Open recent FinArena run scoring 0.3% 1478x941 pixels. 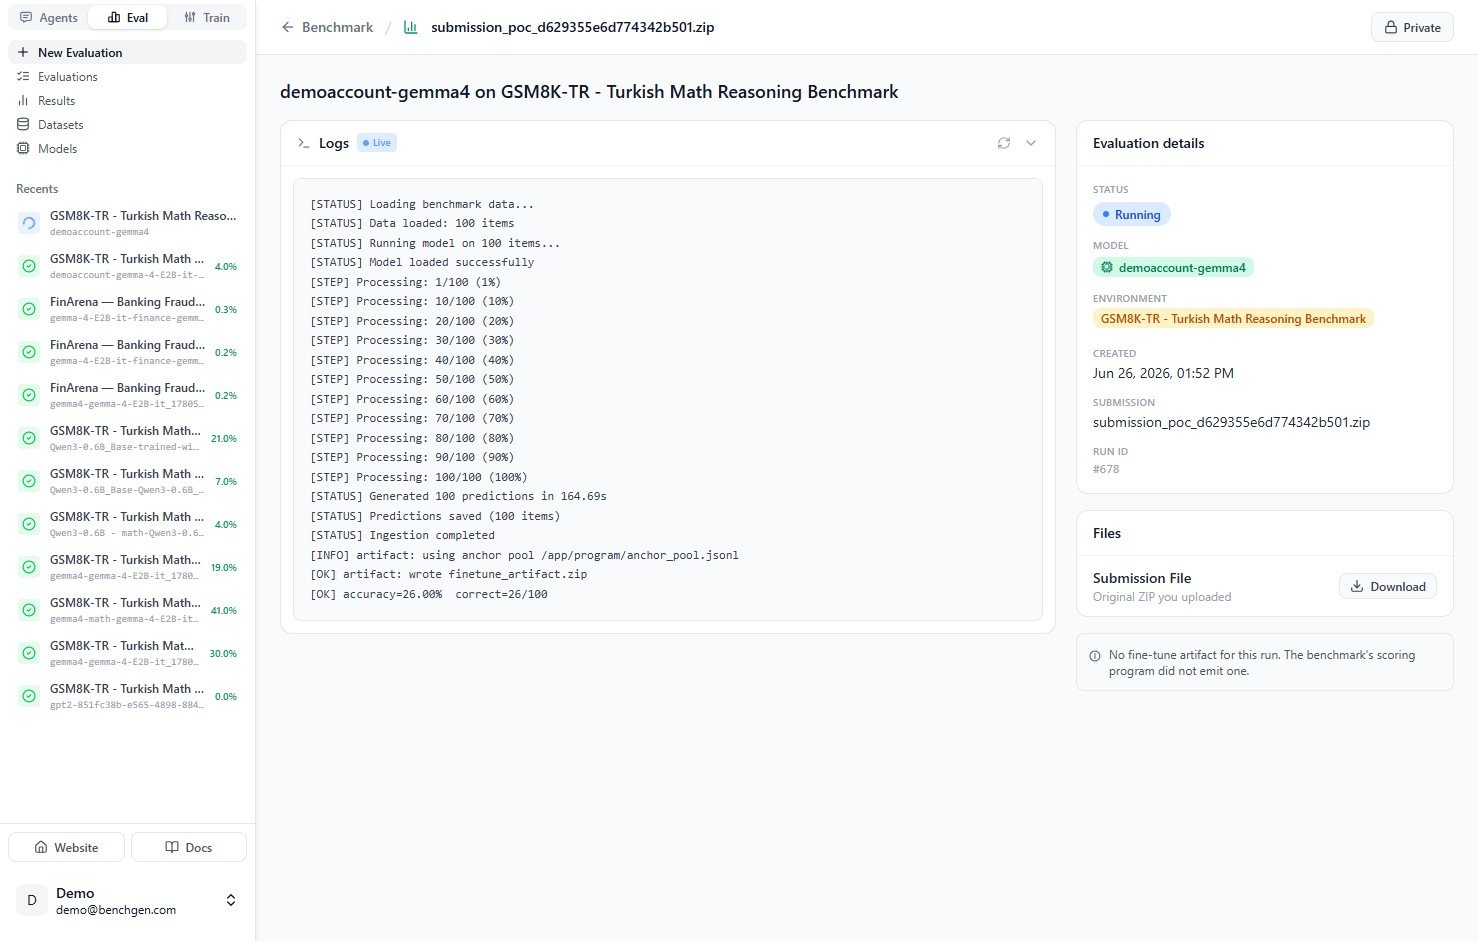[x=127, y=309]
